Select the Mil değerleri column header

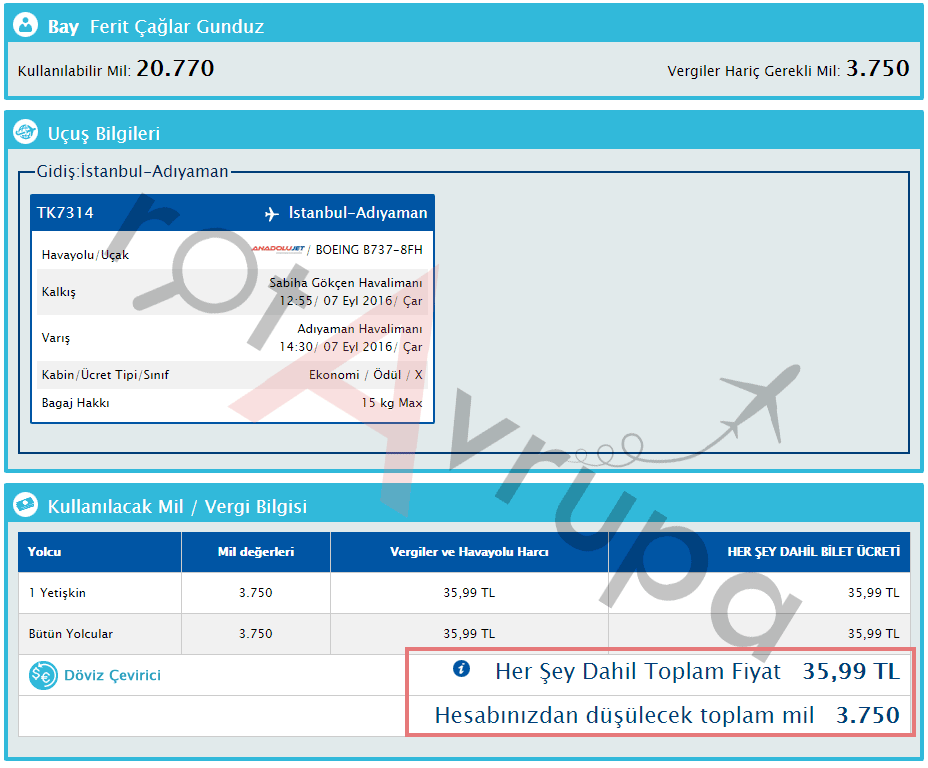256,552
